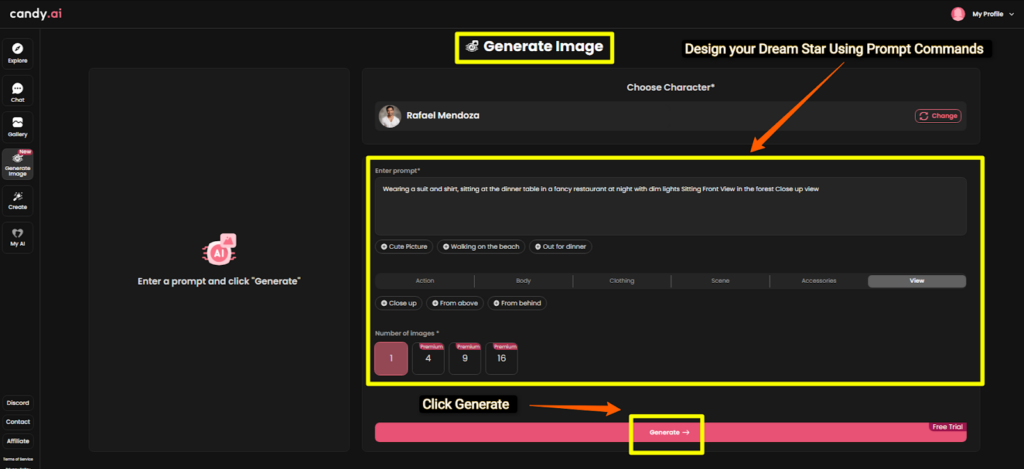Click the pink AI image placeholder icon
1024x469 pixels.
(219, 251)
